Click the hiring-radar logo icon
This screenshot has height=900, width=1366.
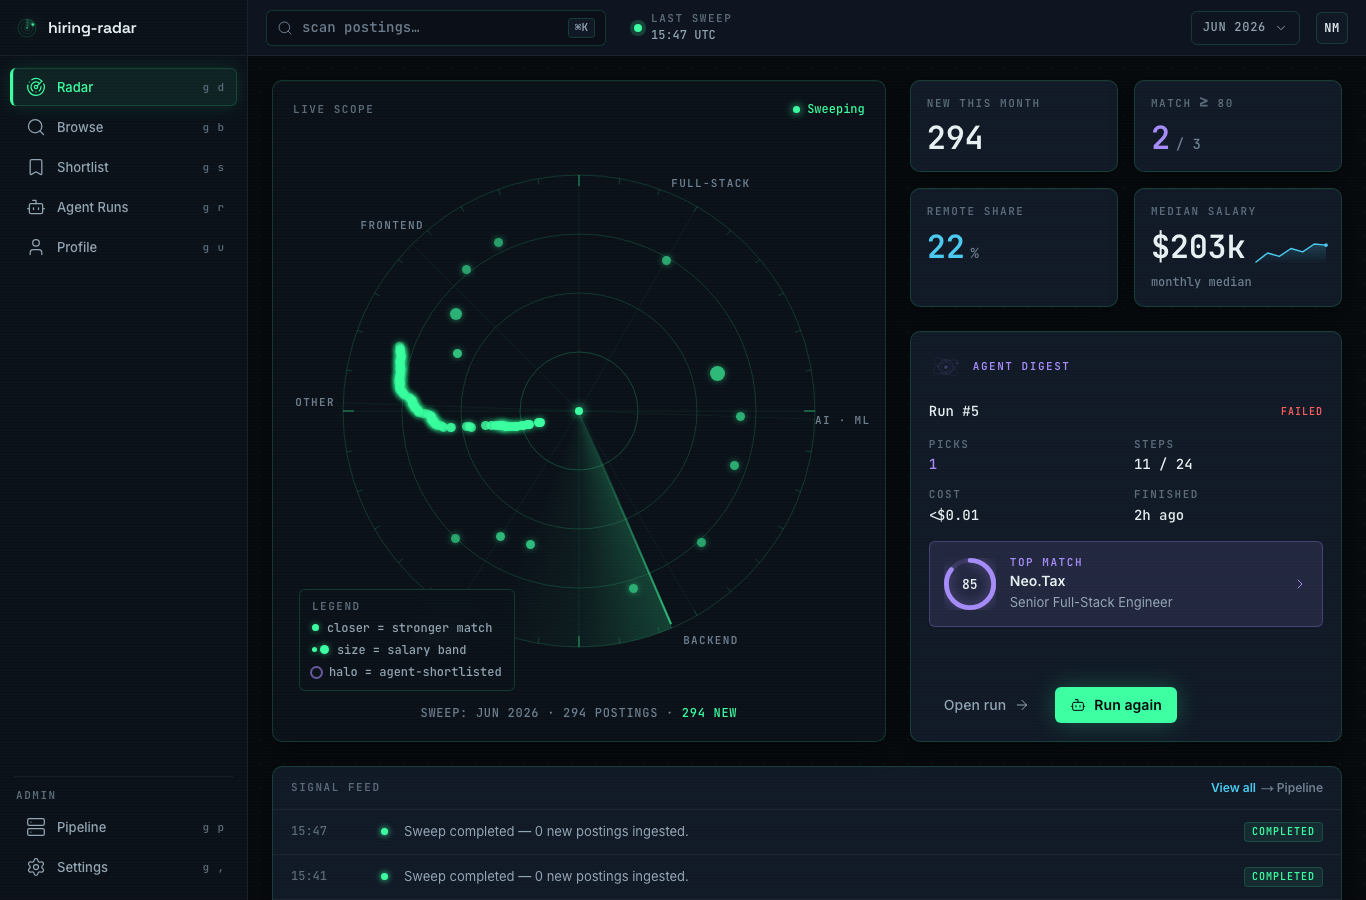pos(27,27)
